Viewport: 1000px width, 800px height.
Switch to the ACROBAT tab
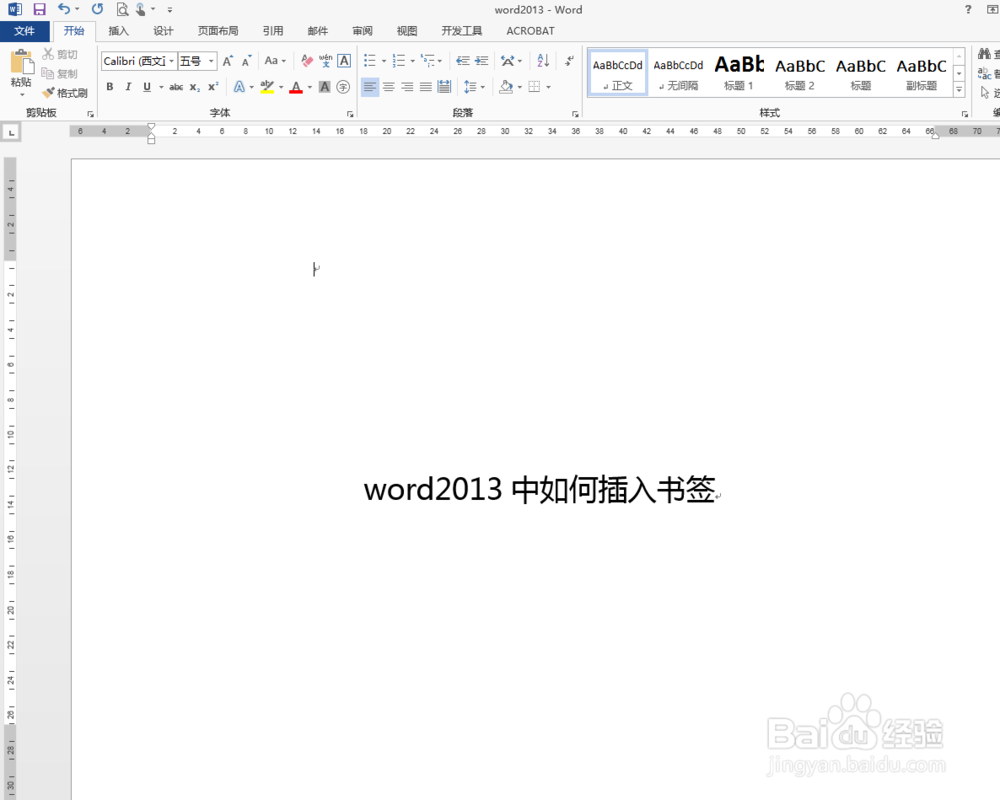(531, 31)
